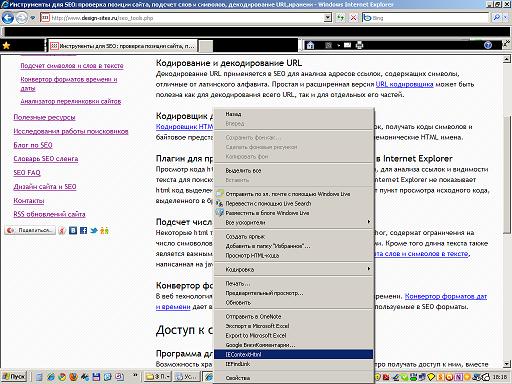Click the search magnifier button

click(497, 18)
